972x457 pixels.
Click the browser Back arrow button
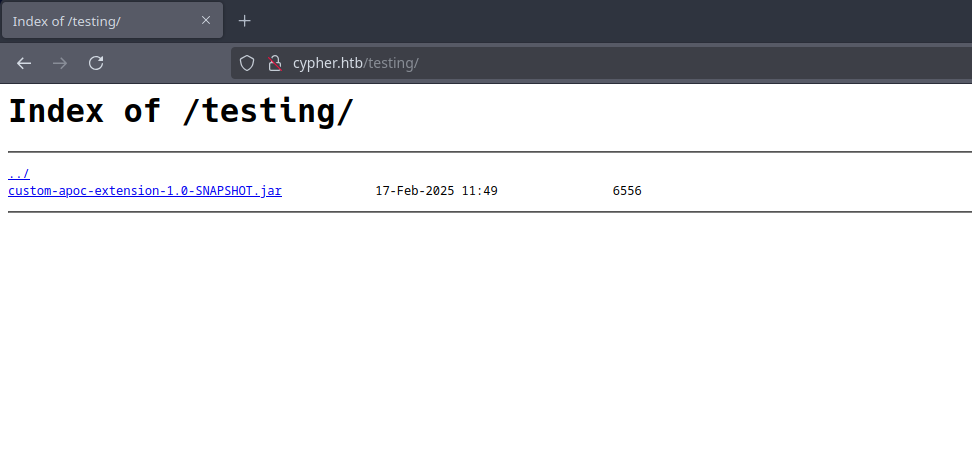click(24, 63)
